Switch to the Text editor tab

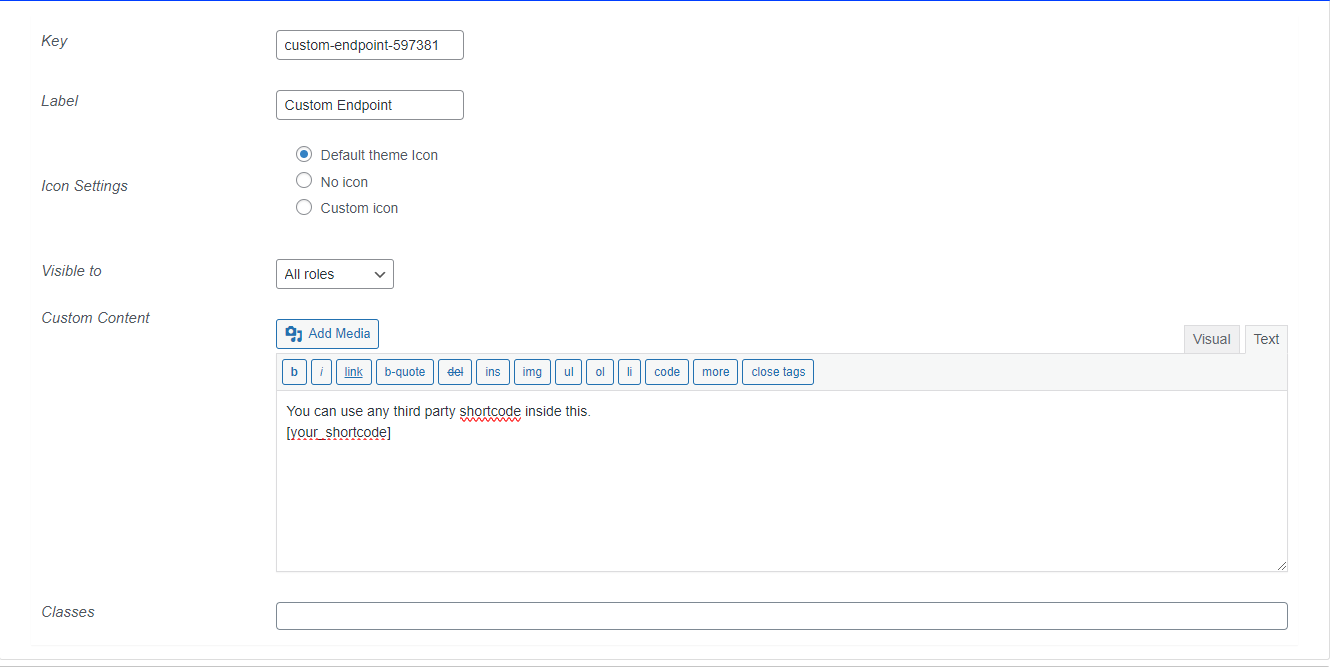click(x=1266, y=339)
